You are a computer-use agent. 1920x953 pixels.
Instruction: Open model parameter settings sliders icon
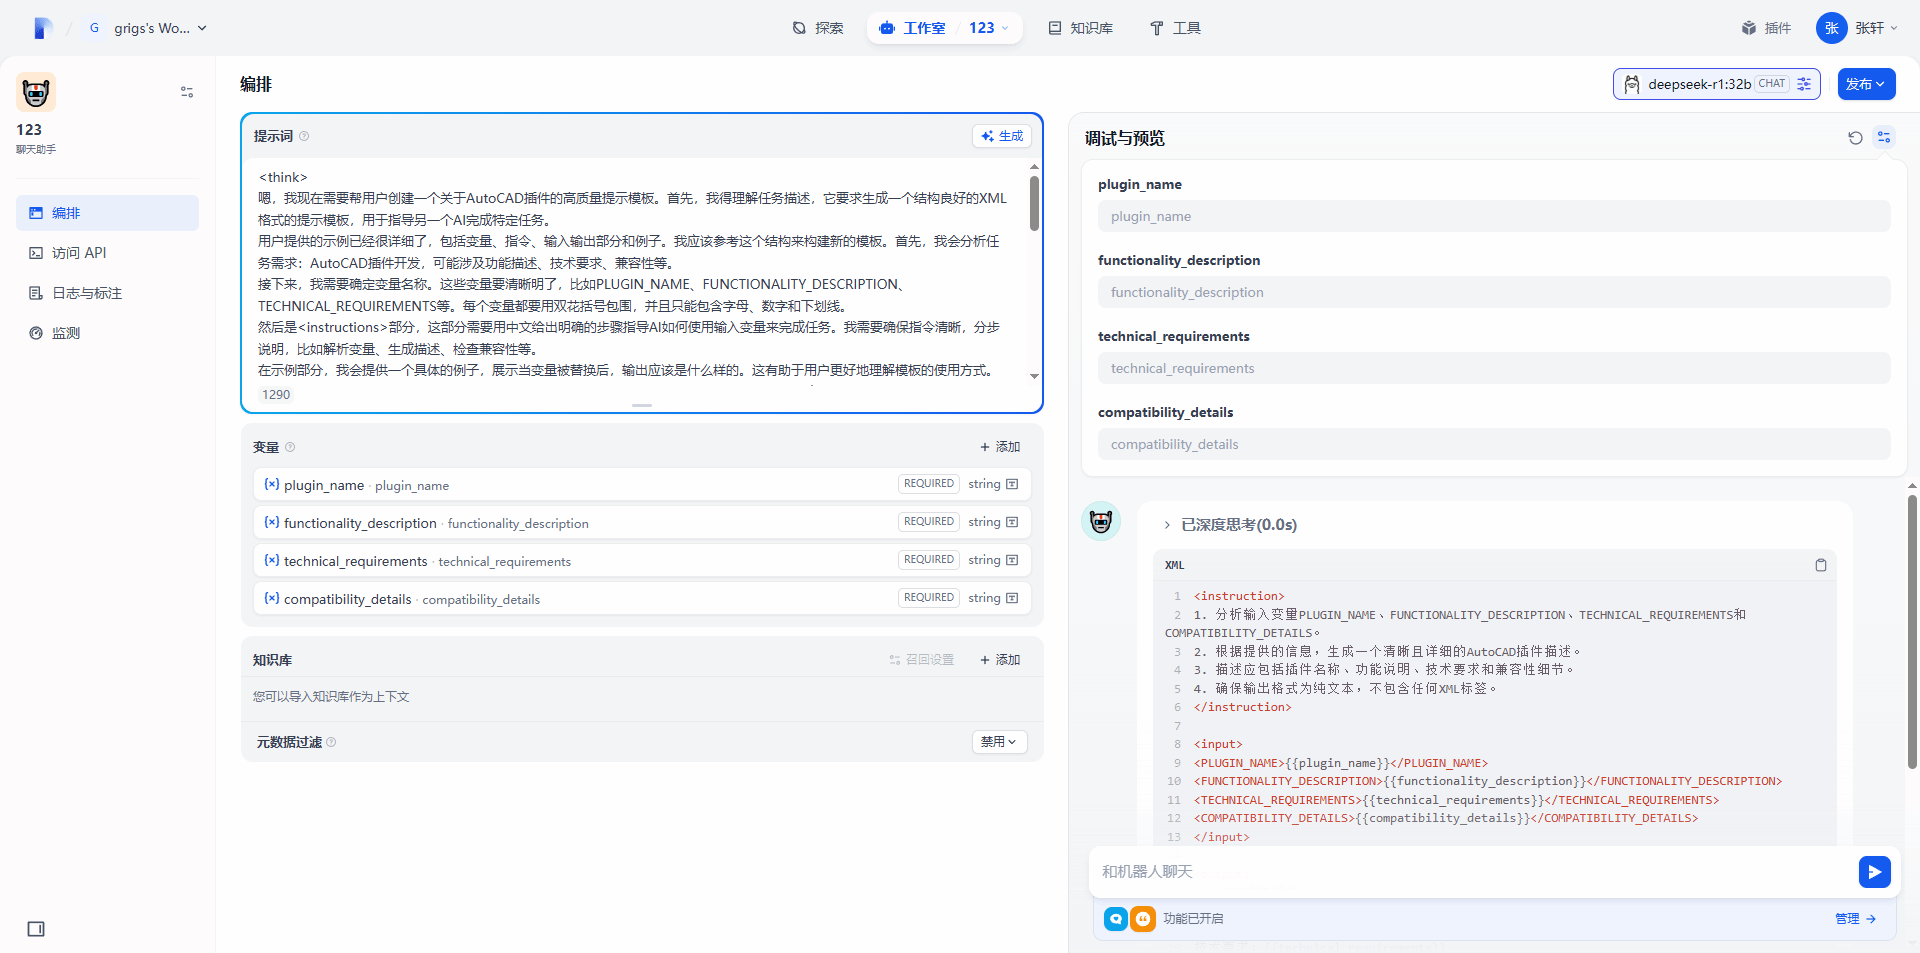coord(1804,84)
